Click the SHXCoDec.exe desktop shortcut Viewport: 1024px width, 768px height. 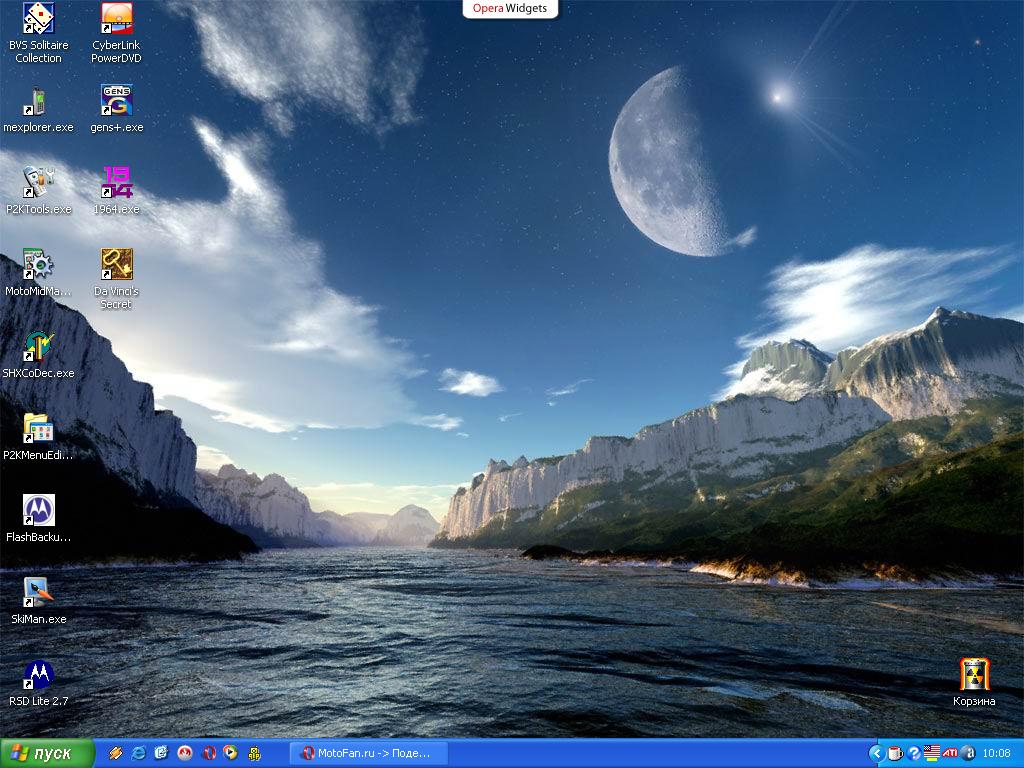39,355
